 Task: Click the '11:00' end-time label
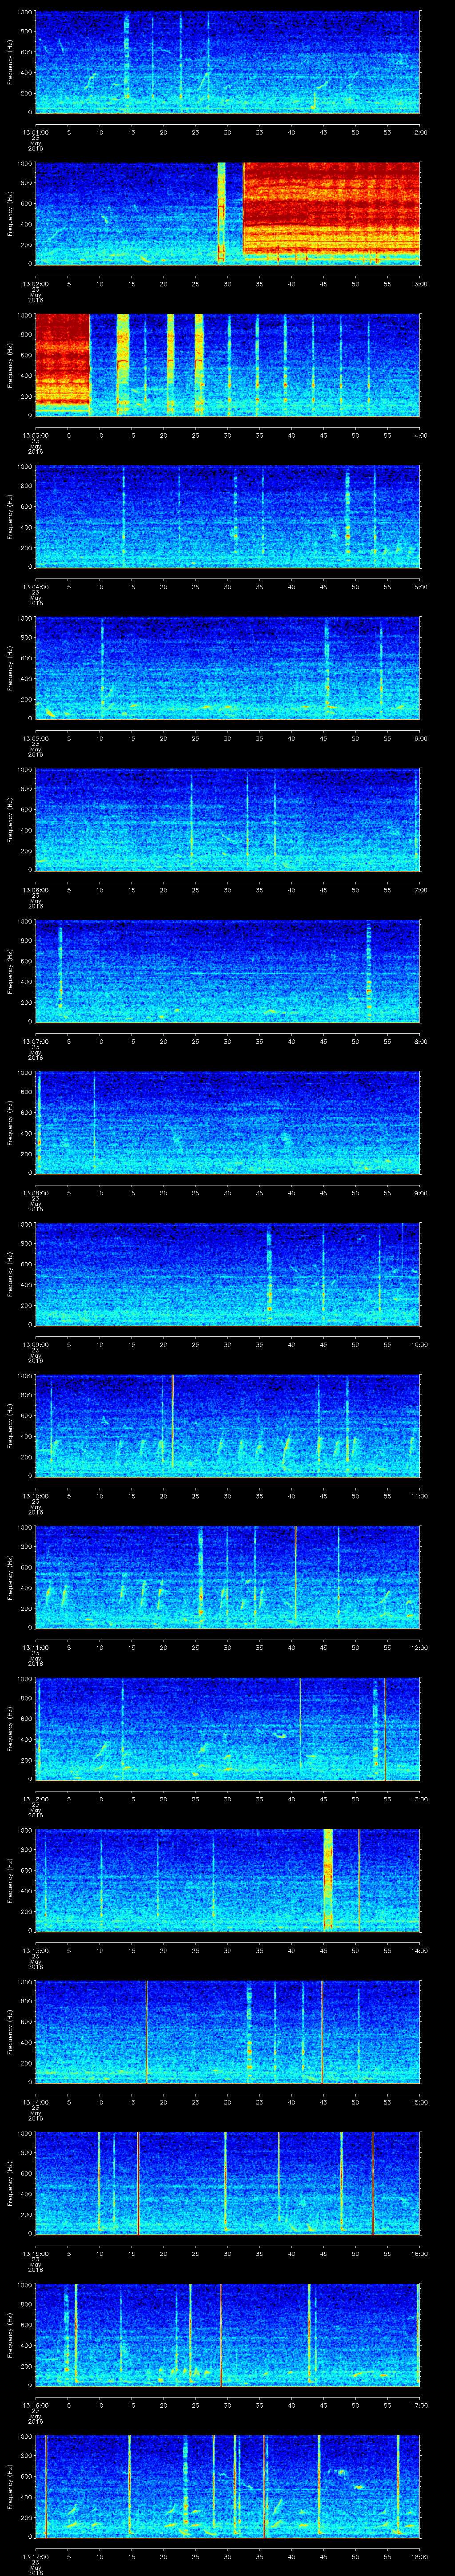coord(419,1496)
